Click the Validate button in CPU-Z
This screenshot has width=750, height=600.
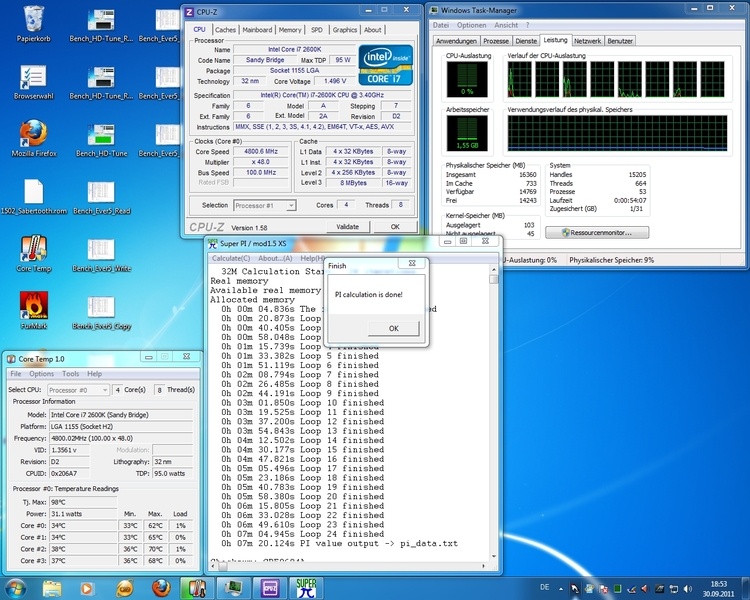(x=348, y=227)
